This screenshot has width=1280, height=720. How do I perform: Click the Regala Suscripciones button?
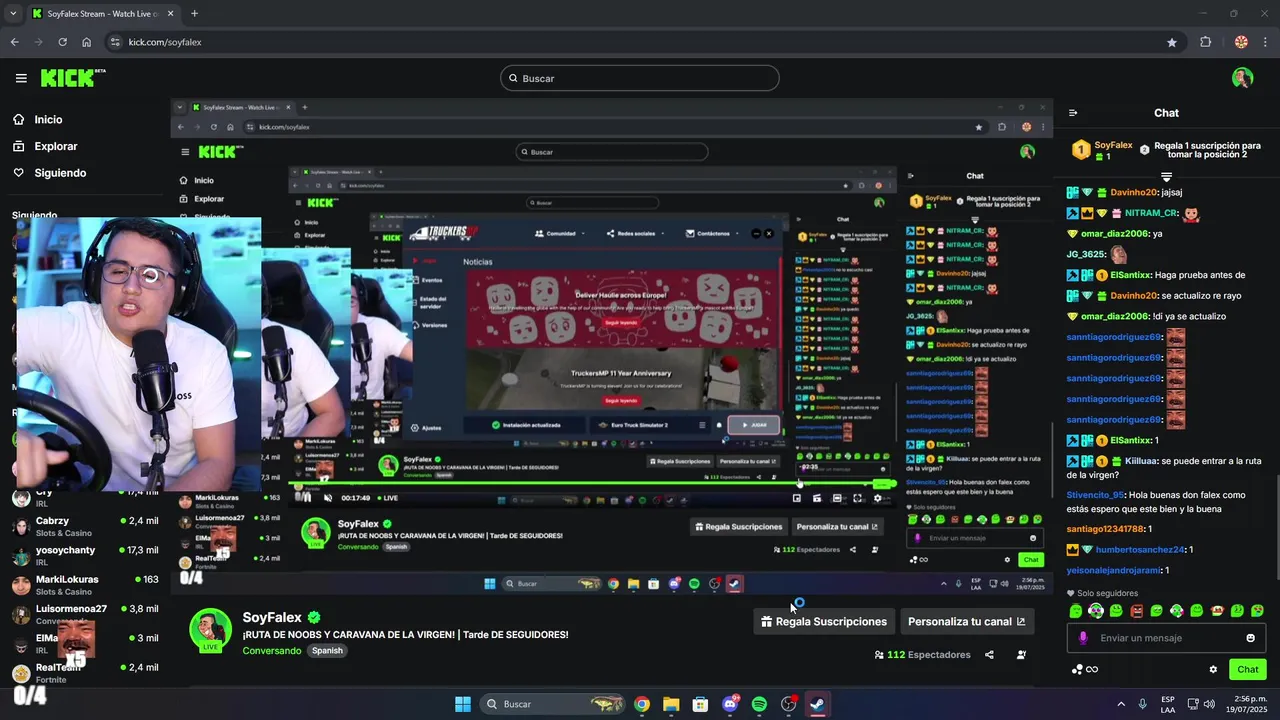click(x=824, y=621)
